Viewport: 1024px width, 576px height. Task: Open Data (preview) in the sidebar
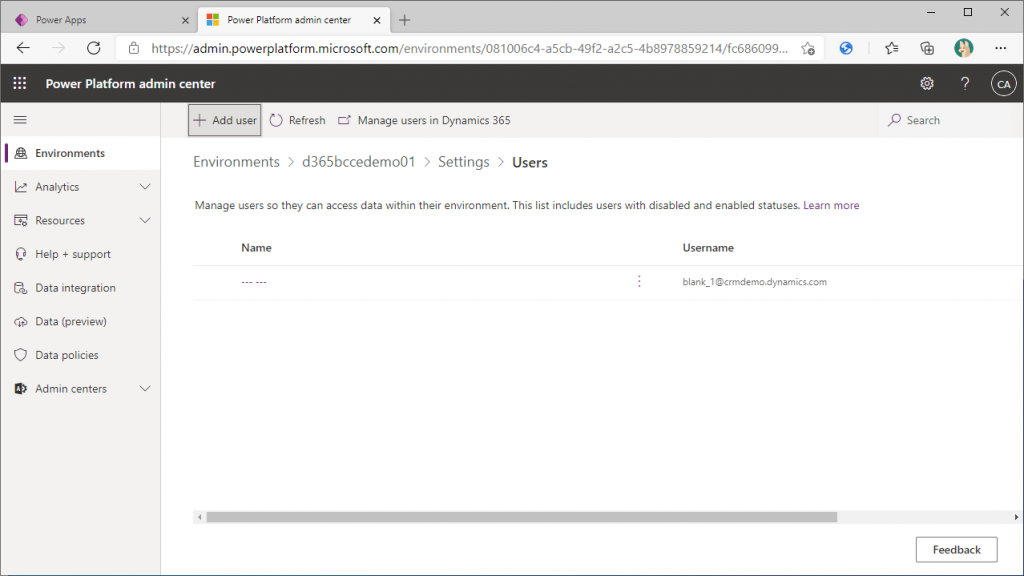pos(80,321)
